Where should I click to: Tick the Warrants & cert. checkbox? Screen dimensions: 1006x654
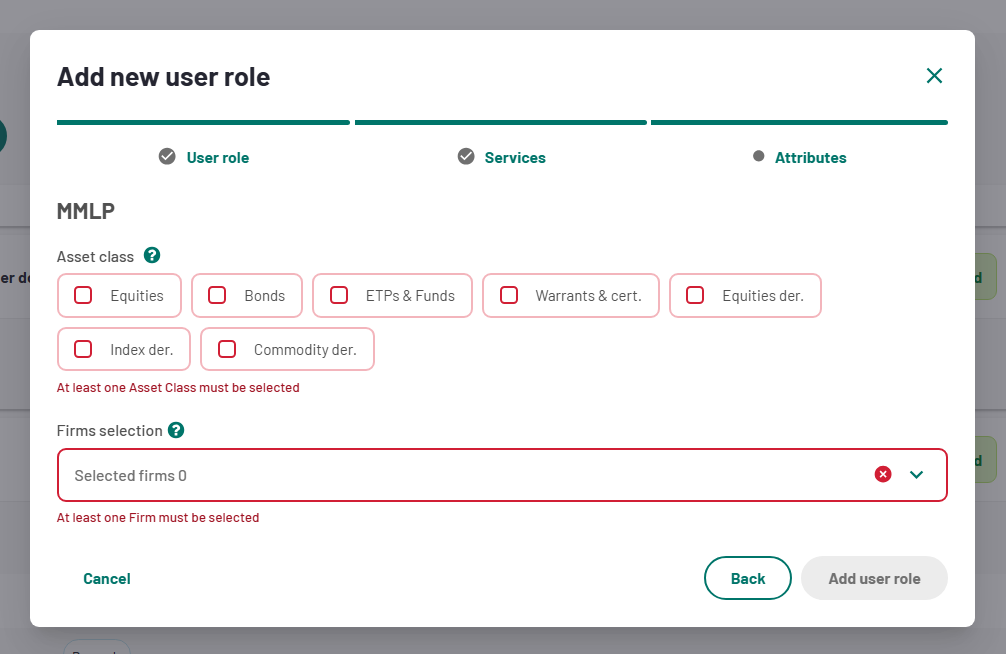[509, 295]
